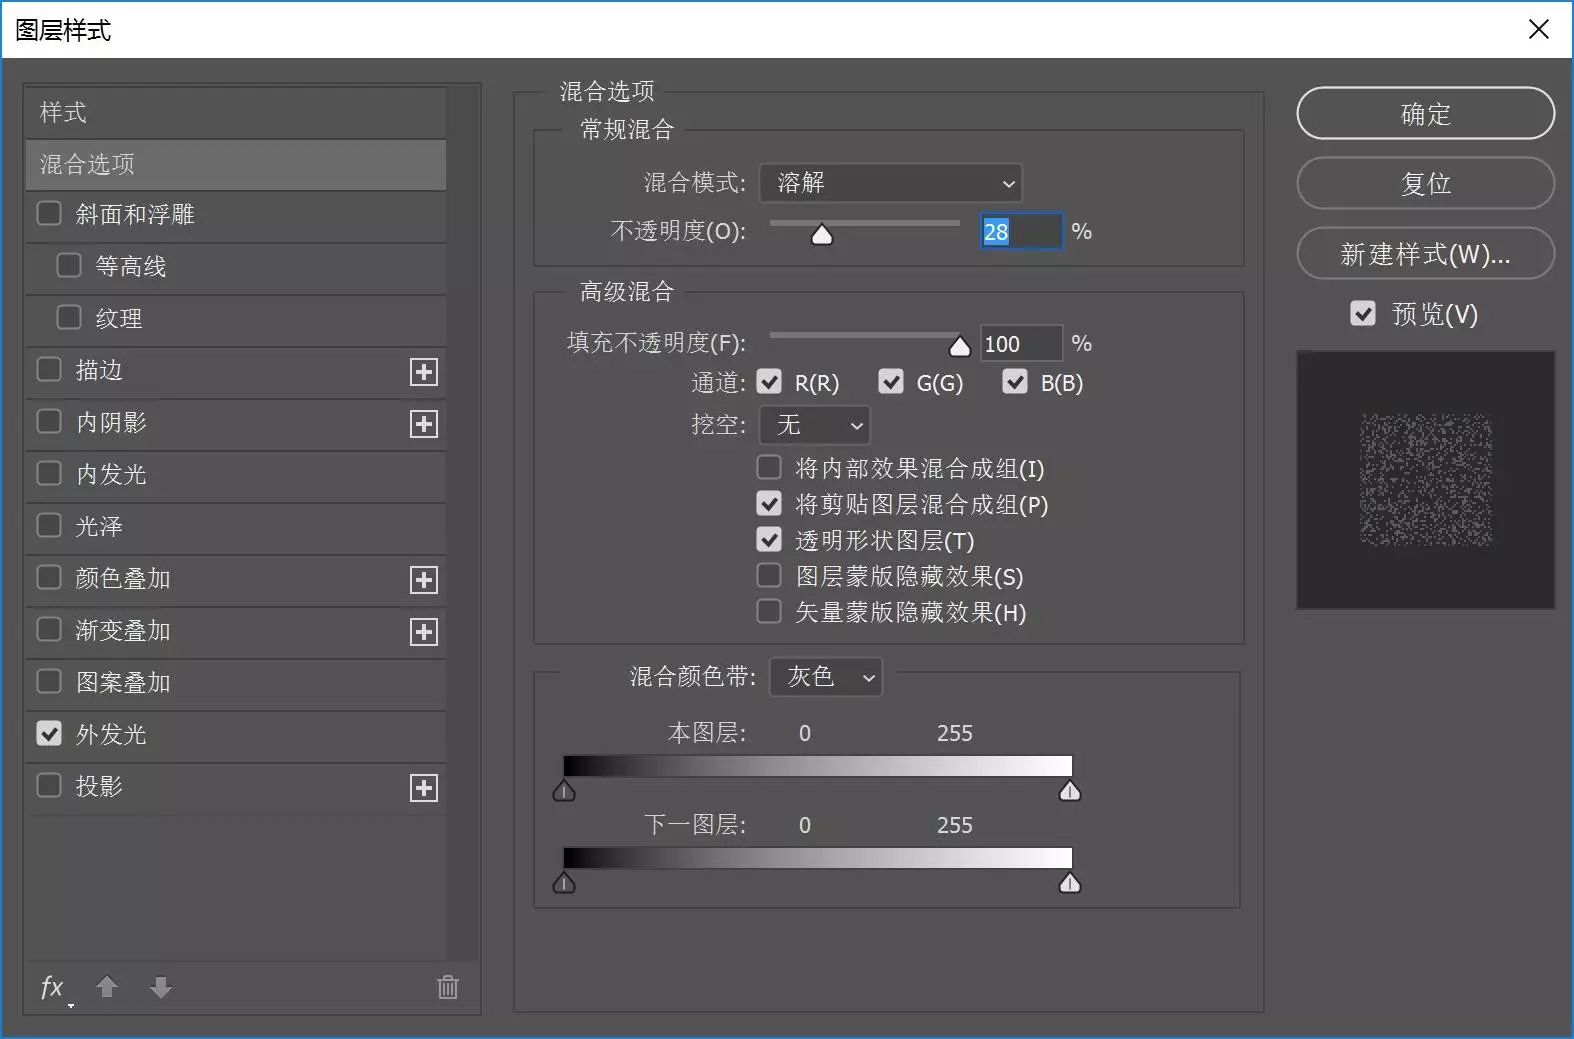Click the plus icon beside 描边
The width and height of the screenshot is (1574, 1039).
pyautogui.click(x=424, y=372)
